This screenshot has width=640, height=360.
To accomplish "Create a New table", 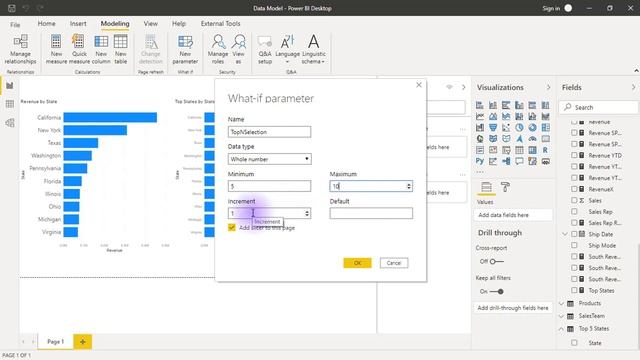I will [x=120, y=49].
